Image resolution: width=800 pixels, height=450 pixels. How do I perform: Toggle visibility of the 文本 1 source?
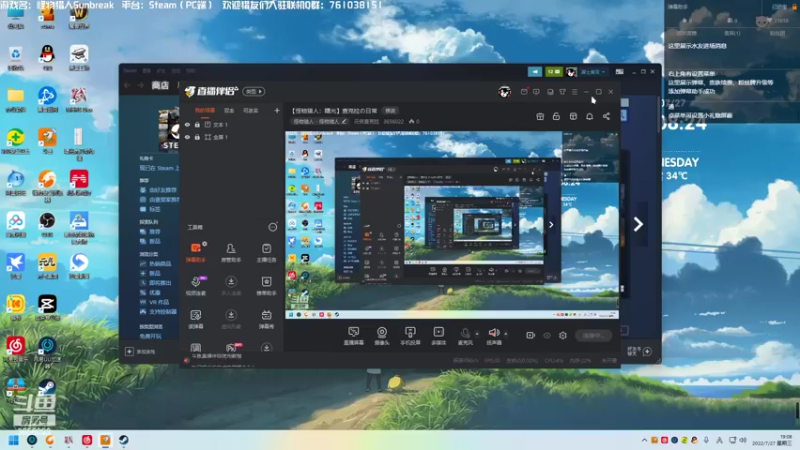(187, 124)
